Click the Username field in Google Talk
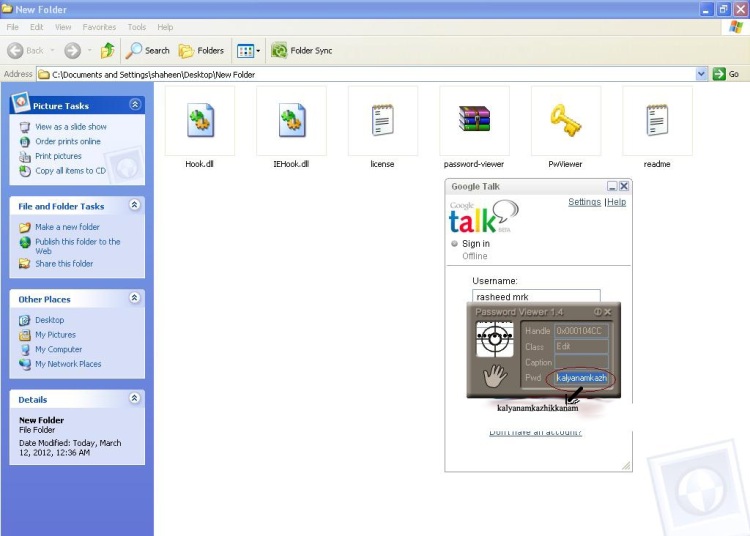 [x=536, y=296]
